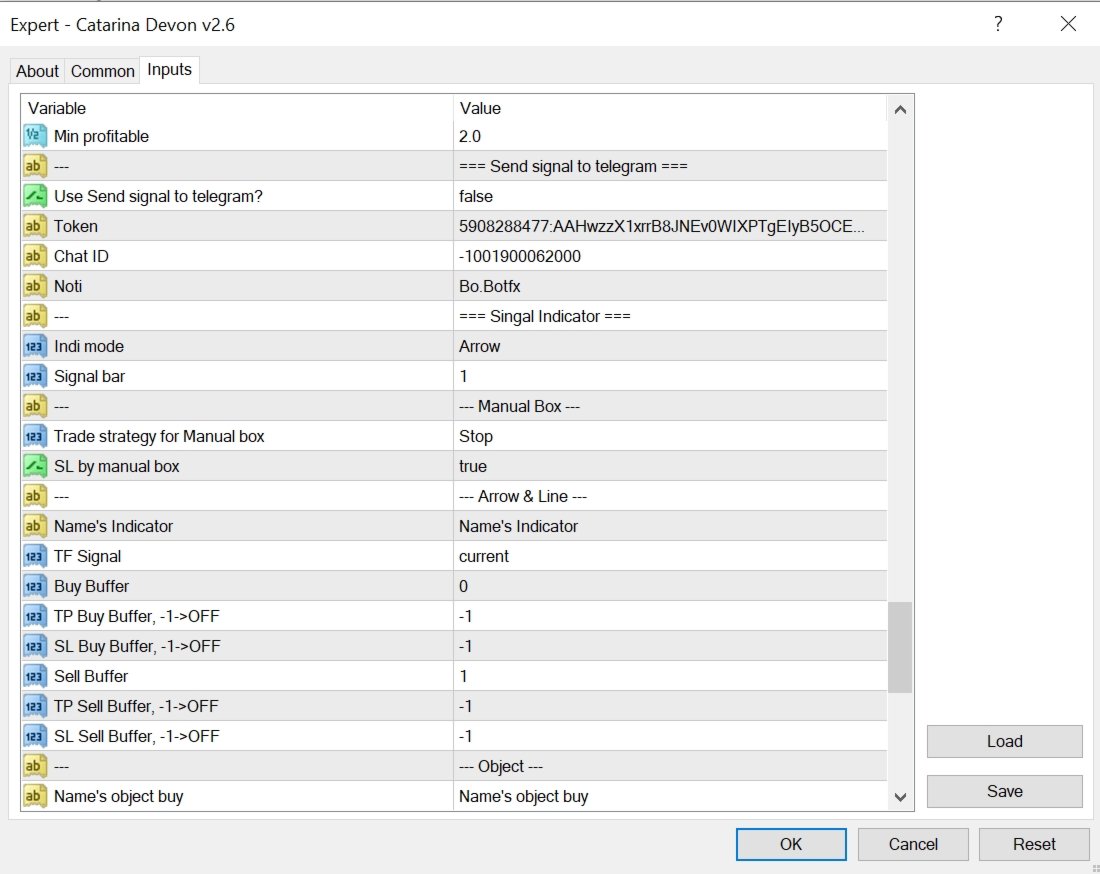
Task: Click the icon beside Name's Indicator
Action: (x=35, y=526)
